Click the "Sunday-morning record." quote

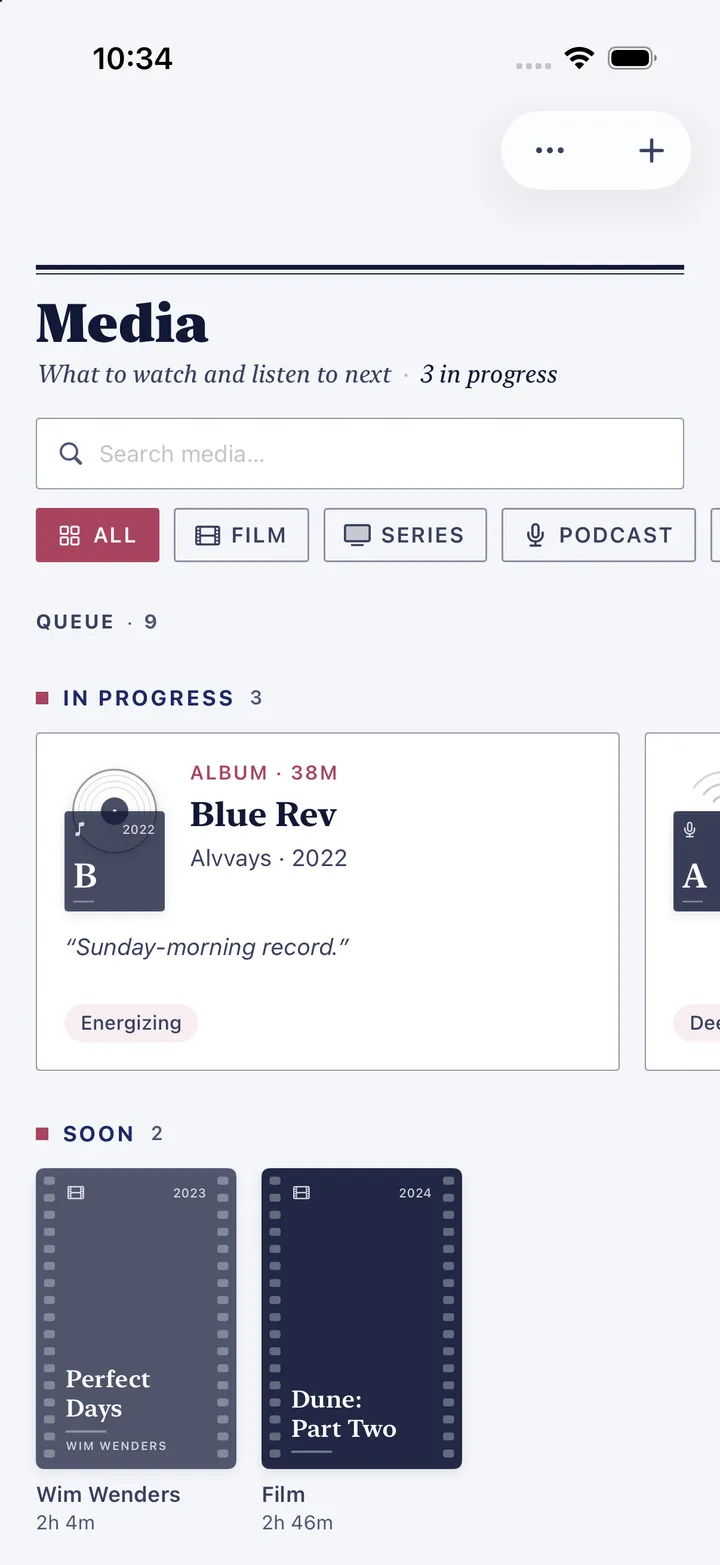click(x=207, y=948)
